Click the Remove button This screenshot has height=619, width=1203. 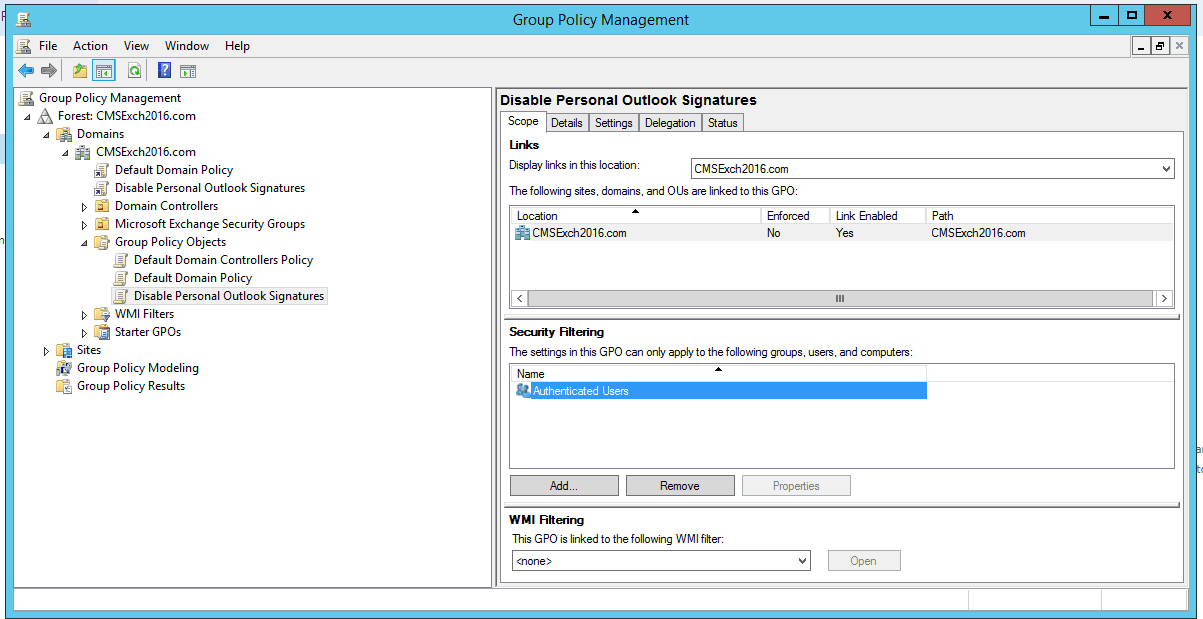[679, 486]
